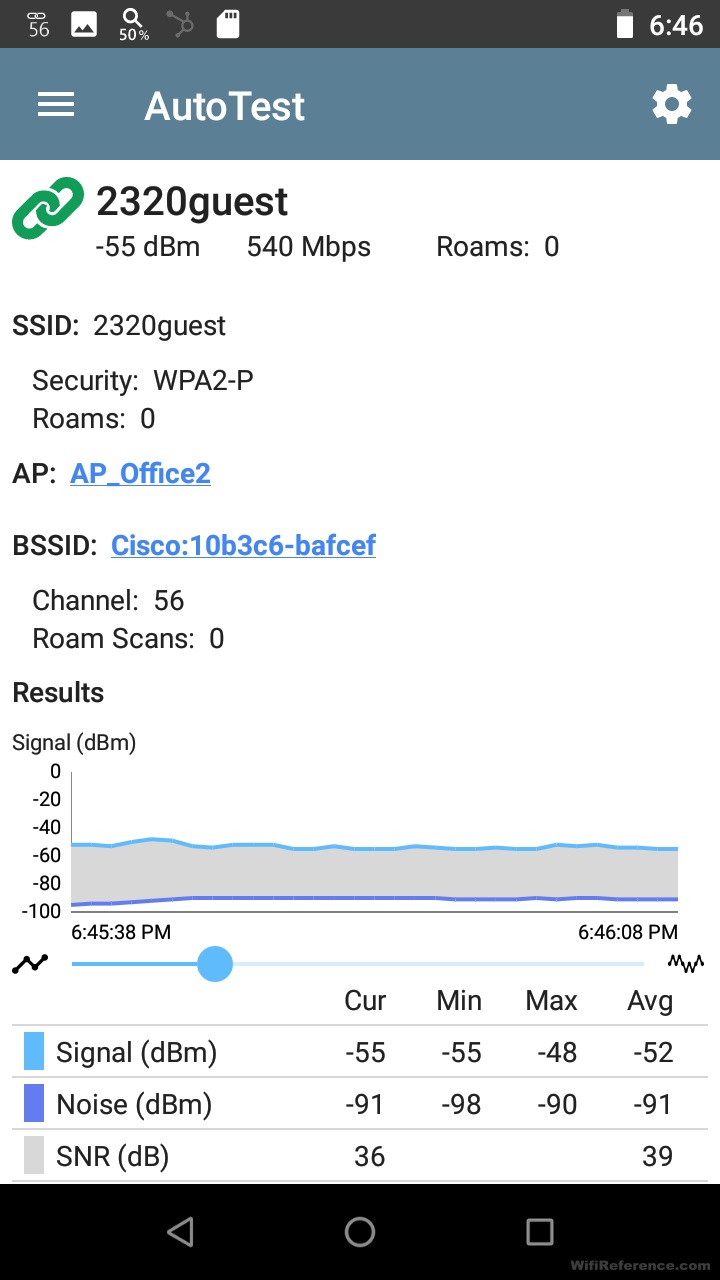Image resolution: width=720 pixels, height=1280 pixels.
Task: Open the Cisco:10b3c6-bafcef BSSID link
Action: click(x=243, y=545)
